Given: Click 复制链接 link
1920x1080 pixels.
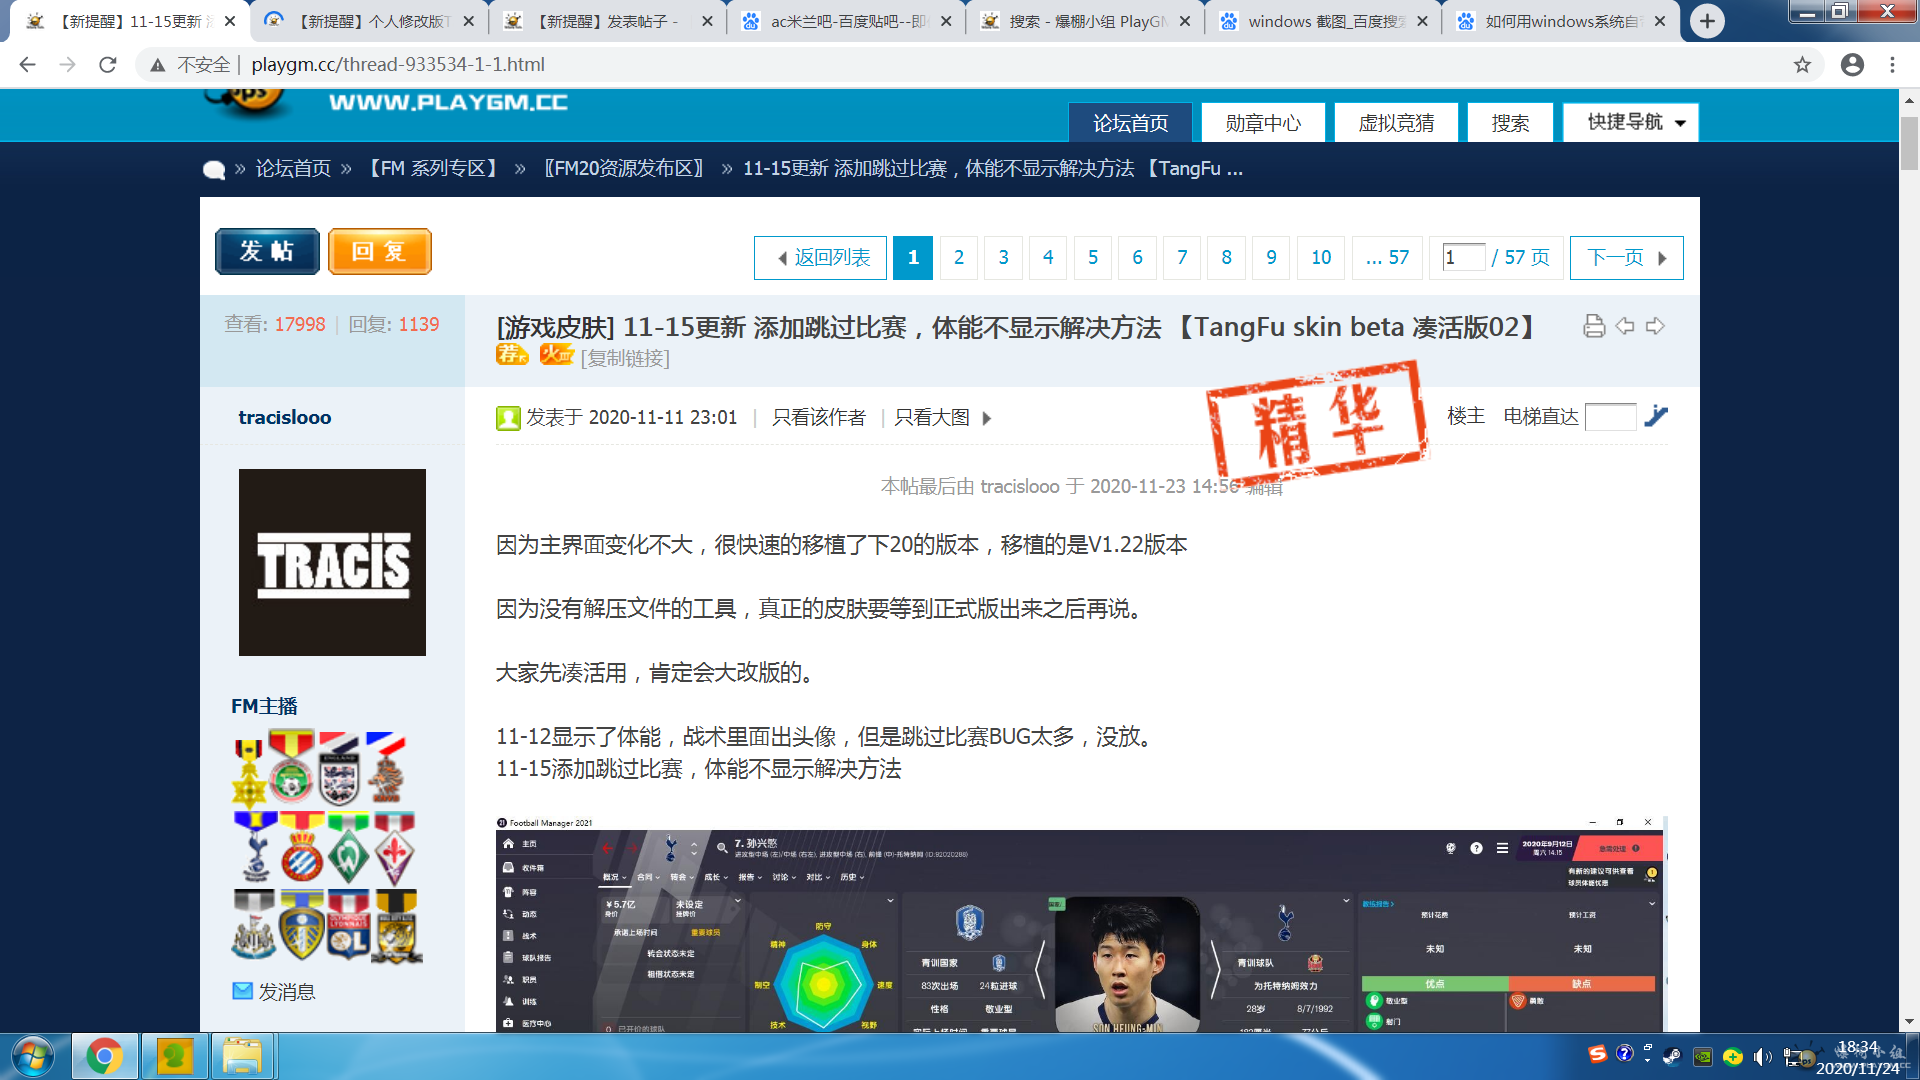Looking at the screenshot, I should (626, 358).
